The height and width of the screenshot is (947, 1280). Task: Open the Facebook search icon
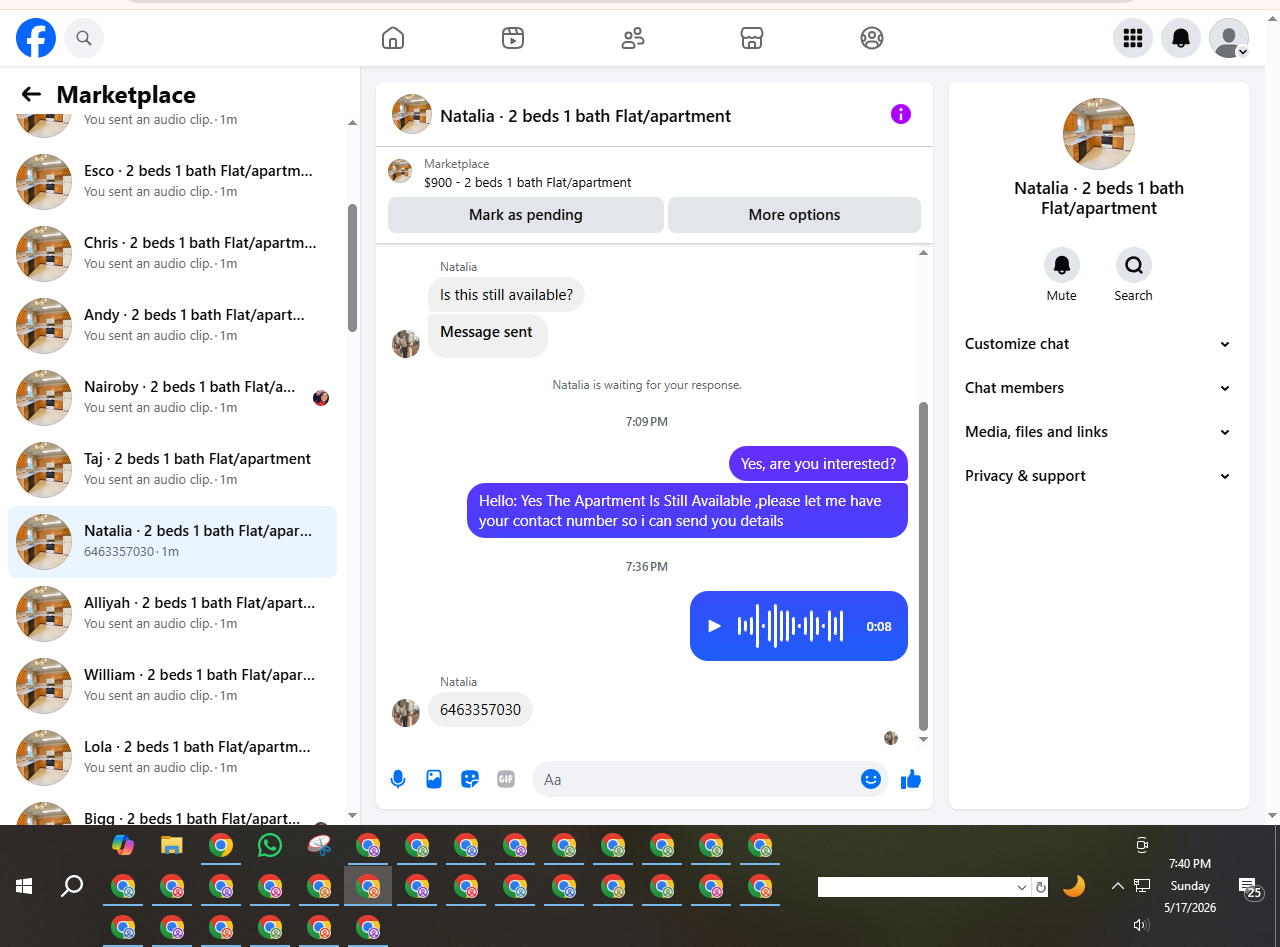(x=84, y=38)
